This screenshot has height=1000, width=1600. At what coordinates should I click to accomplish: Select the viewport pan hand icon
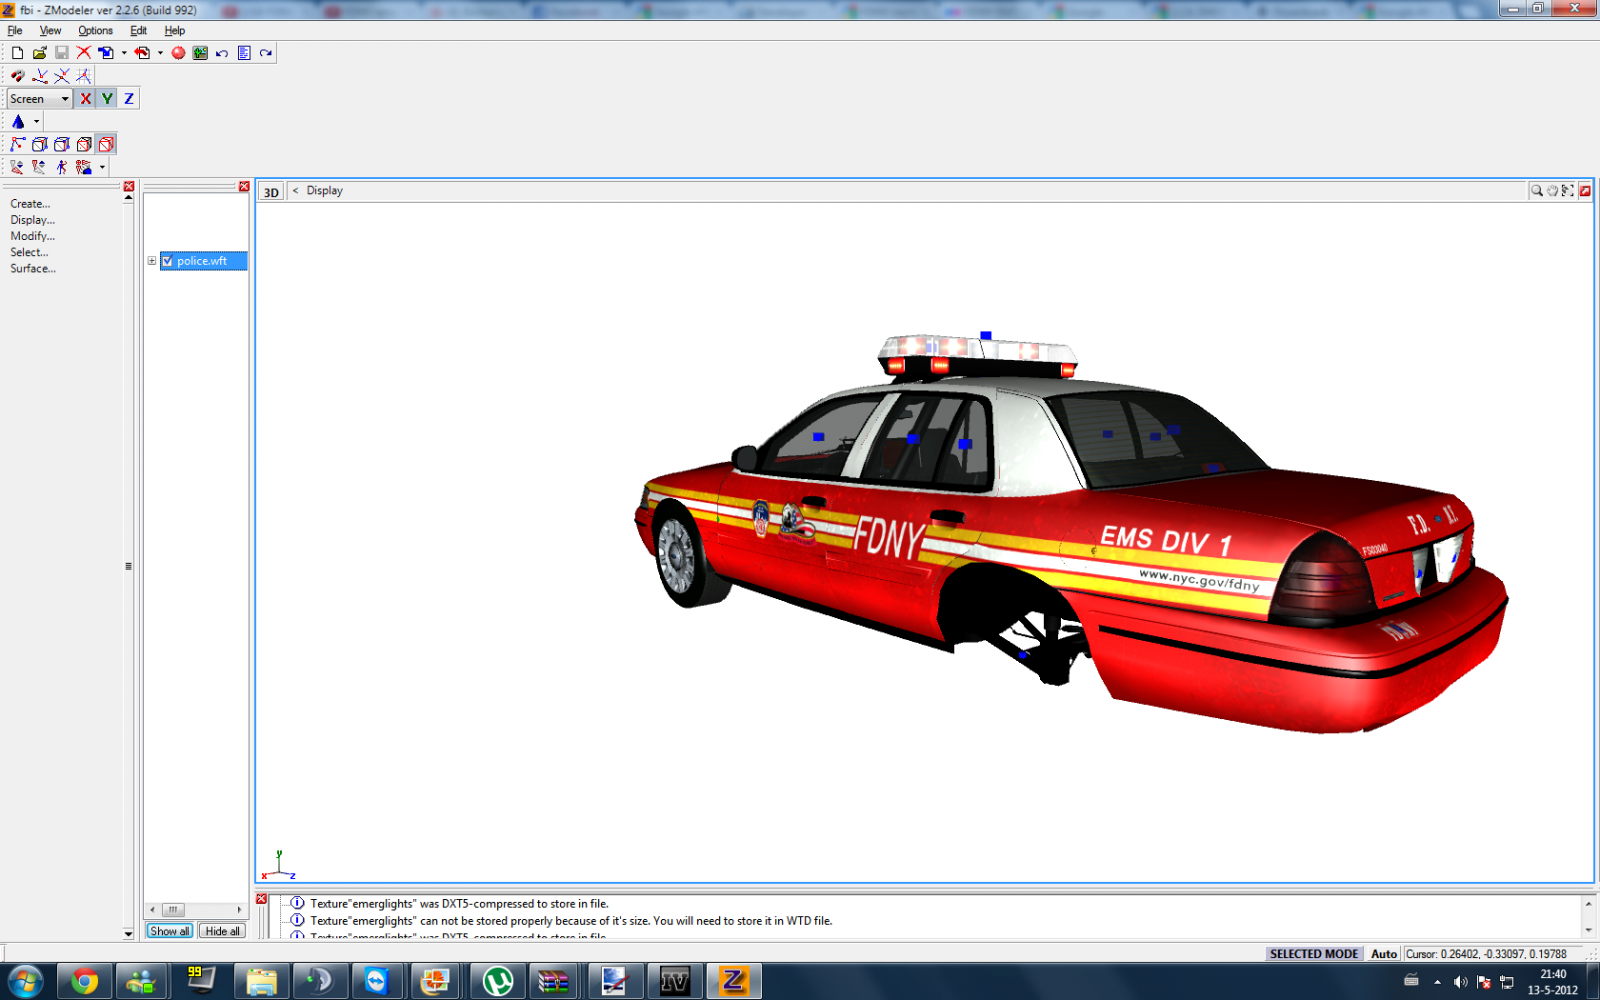click(x=1552, y=191)
